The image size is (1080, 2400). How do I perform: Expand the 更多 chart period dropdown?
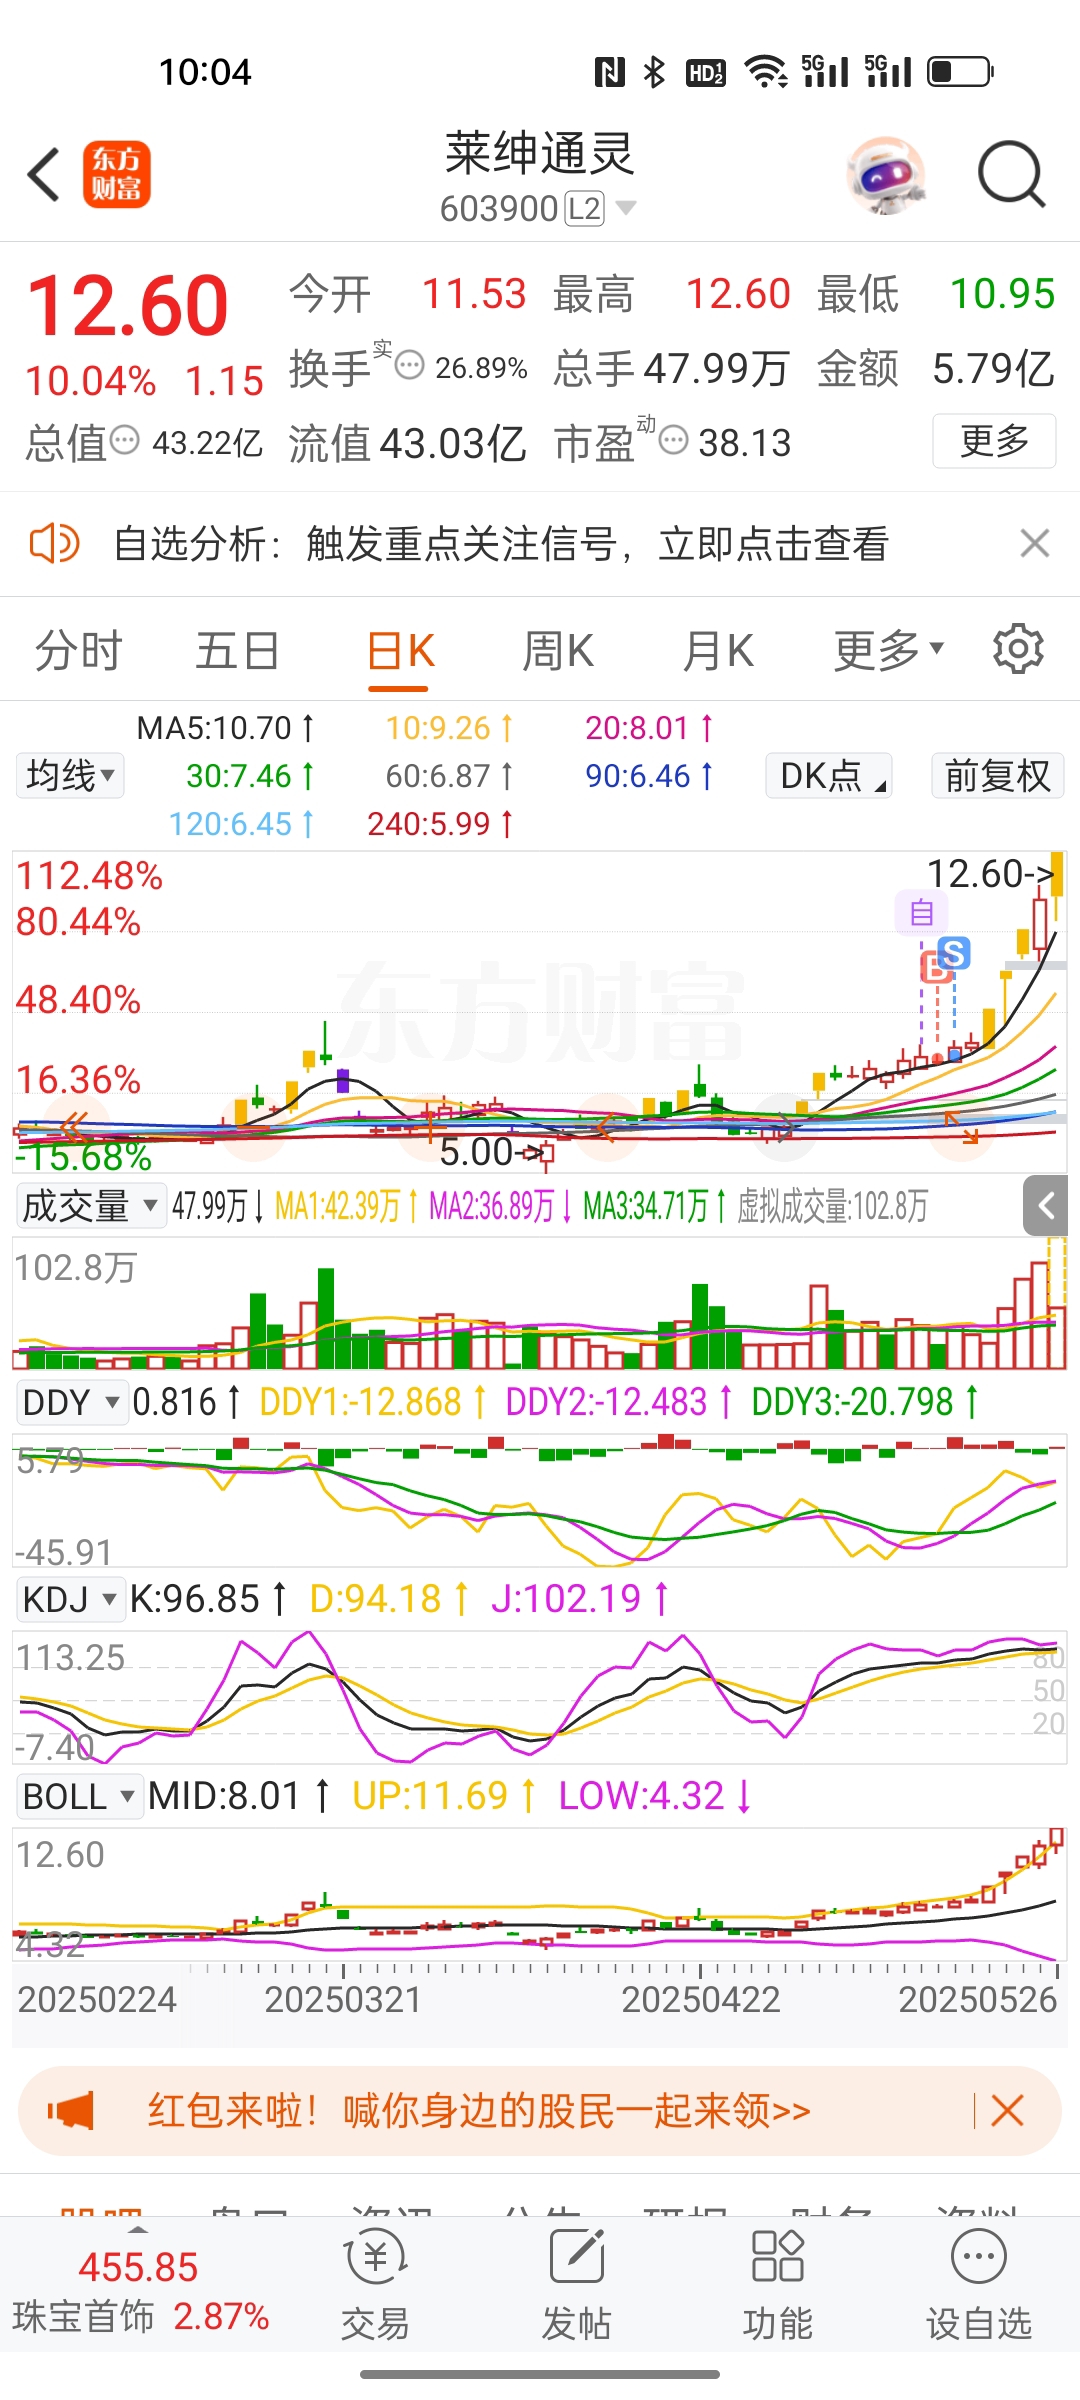(x=889, y=651)
